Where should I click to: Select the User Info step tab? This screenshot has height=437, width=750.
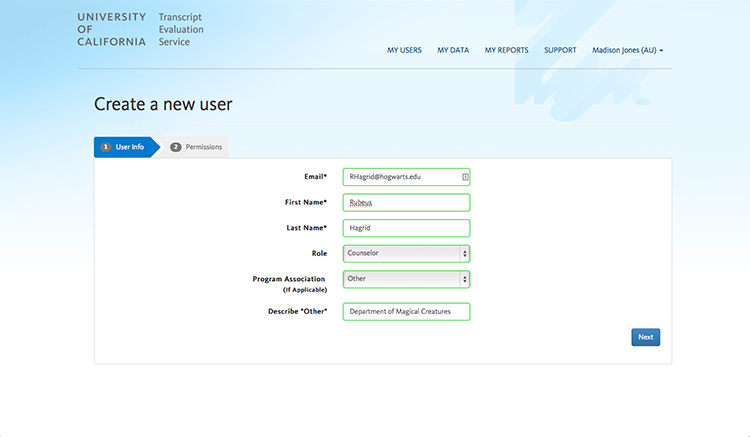(127, 147)
